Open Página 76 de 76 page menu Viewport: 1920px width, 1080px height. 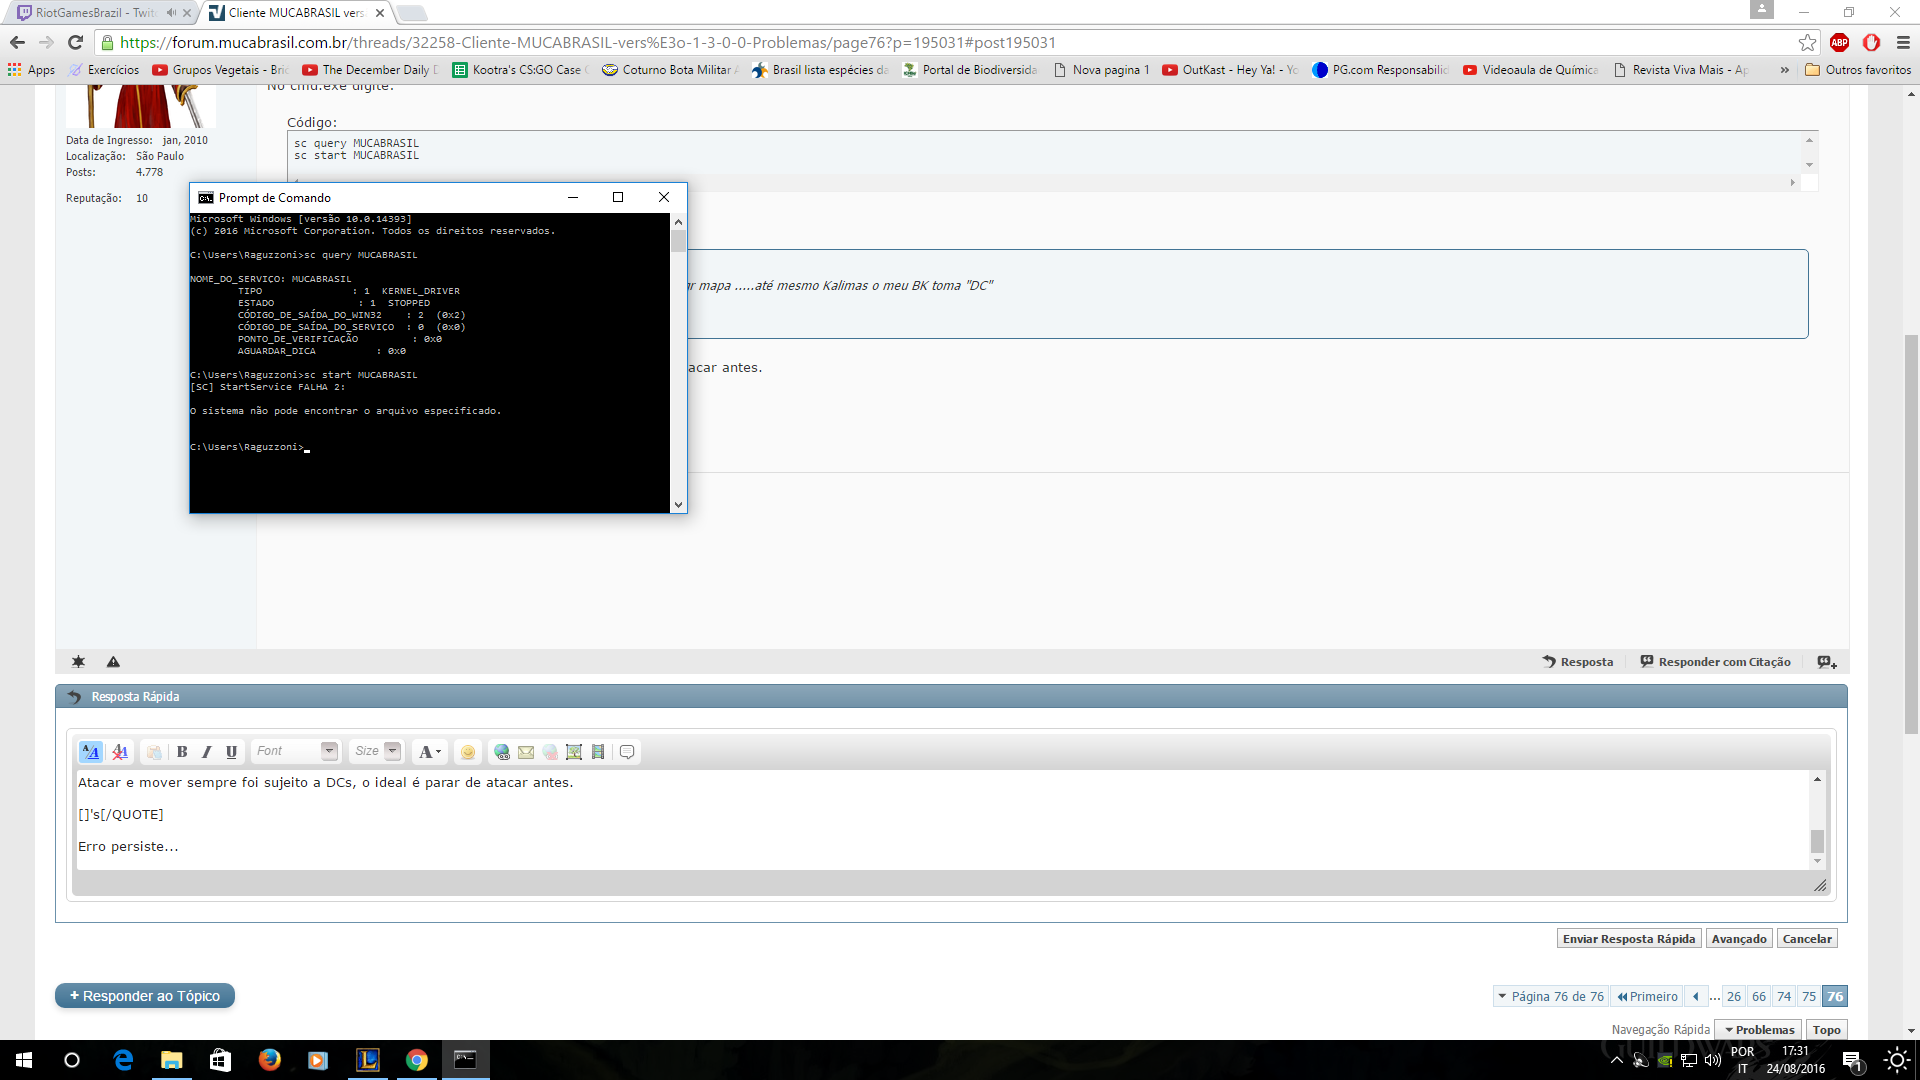click(1550, 996)
